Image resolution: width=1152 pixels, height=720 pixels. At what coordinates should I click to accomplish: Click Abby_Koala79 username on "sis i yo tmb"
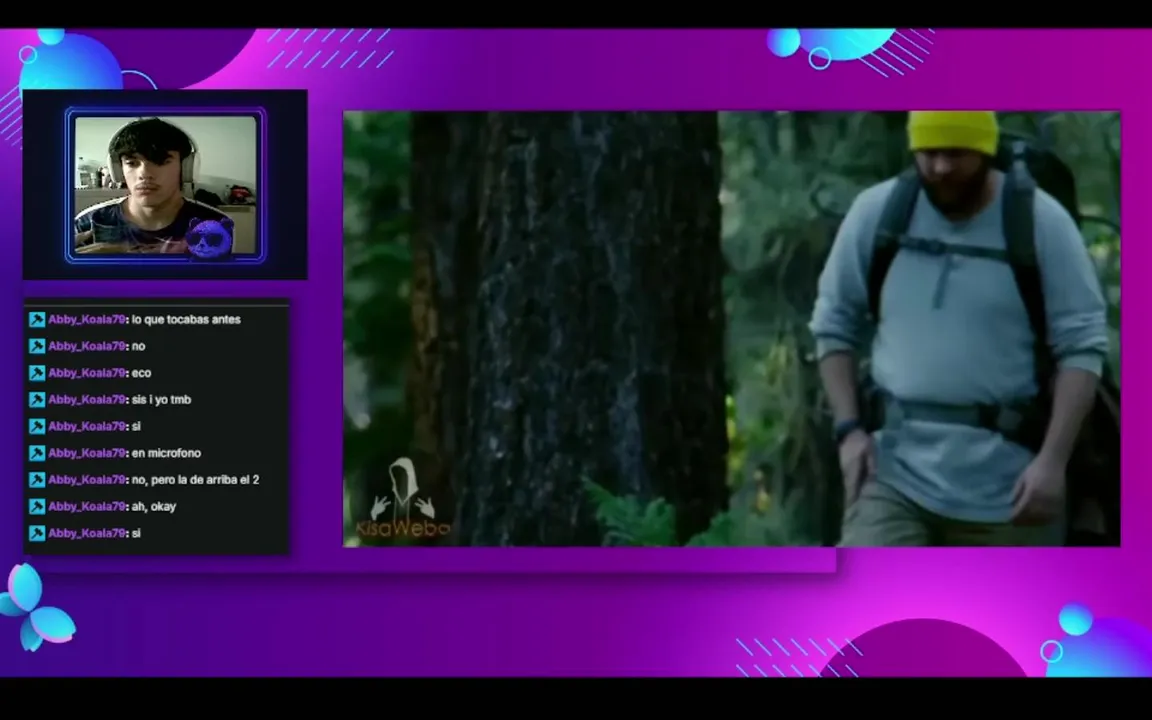[x=87, y=400]
